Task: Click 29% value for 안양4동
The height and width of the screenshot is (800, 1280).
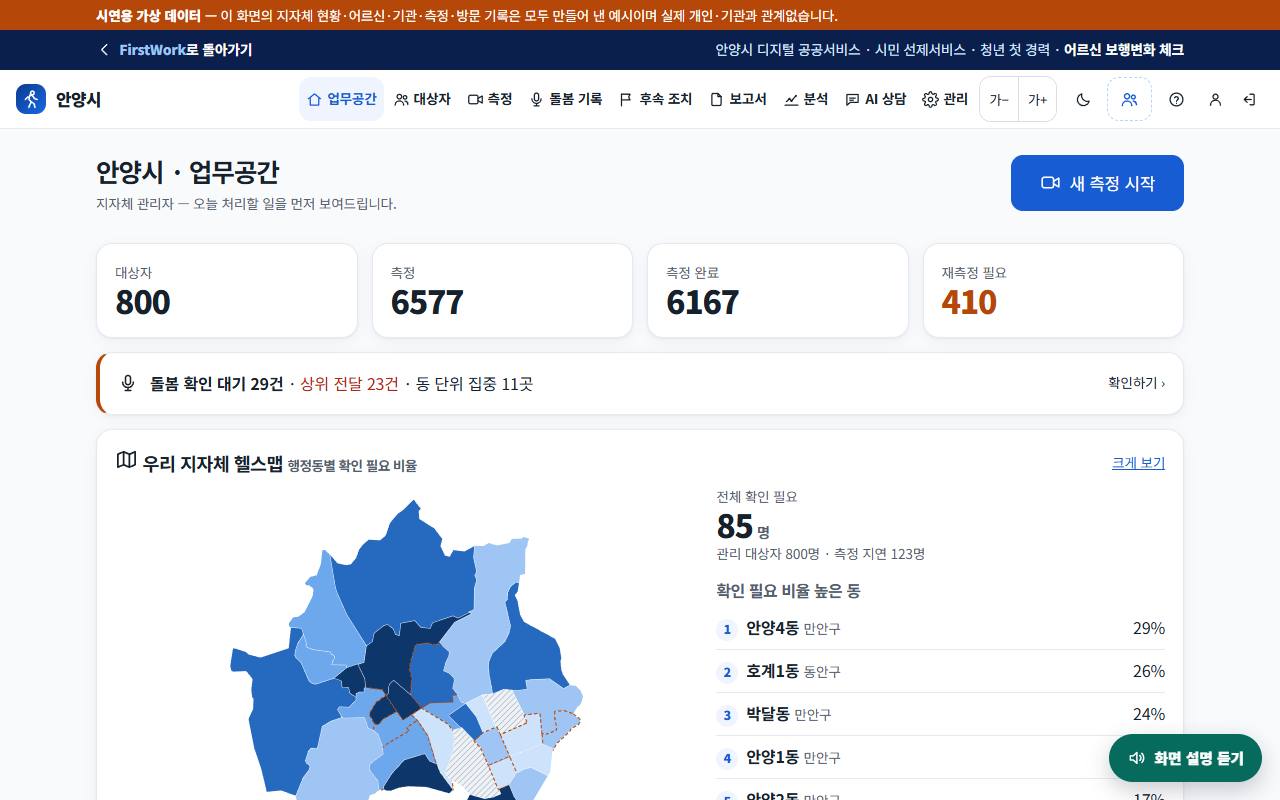Action: (1149, 629)
